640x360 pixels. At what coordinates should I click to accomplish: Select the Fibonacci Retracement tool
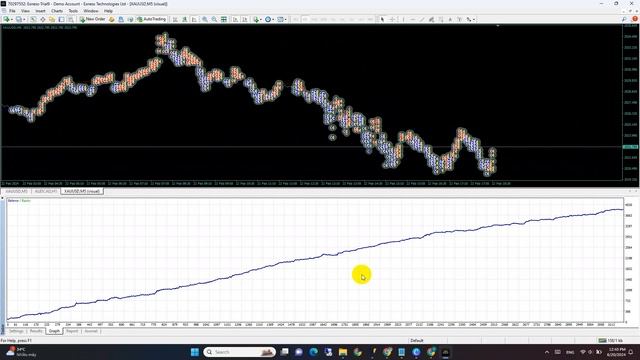point(440,19)
